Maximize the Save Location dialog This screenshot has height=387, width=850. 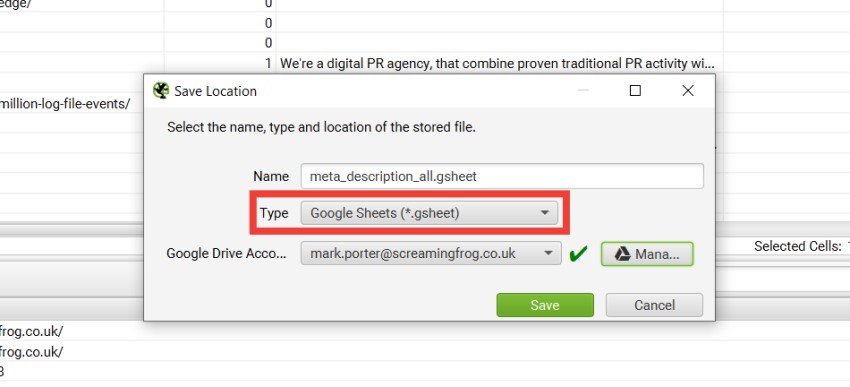635,91
